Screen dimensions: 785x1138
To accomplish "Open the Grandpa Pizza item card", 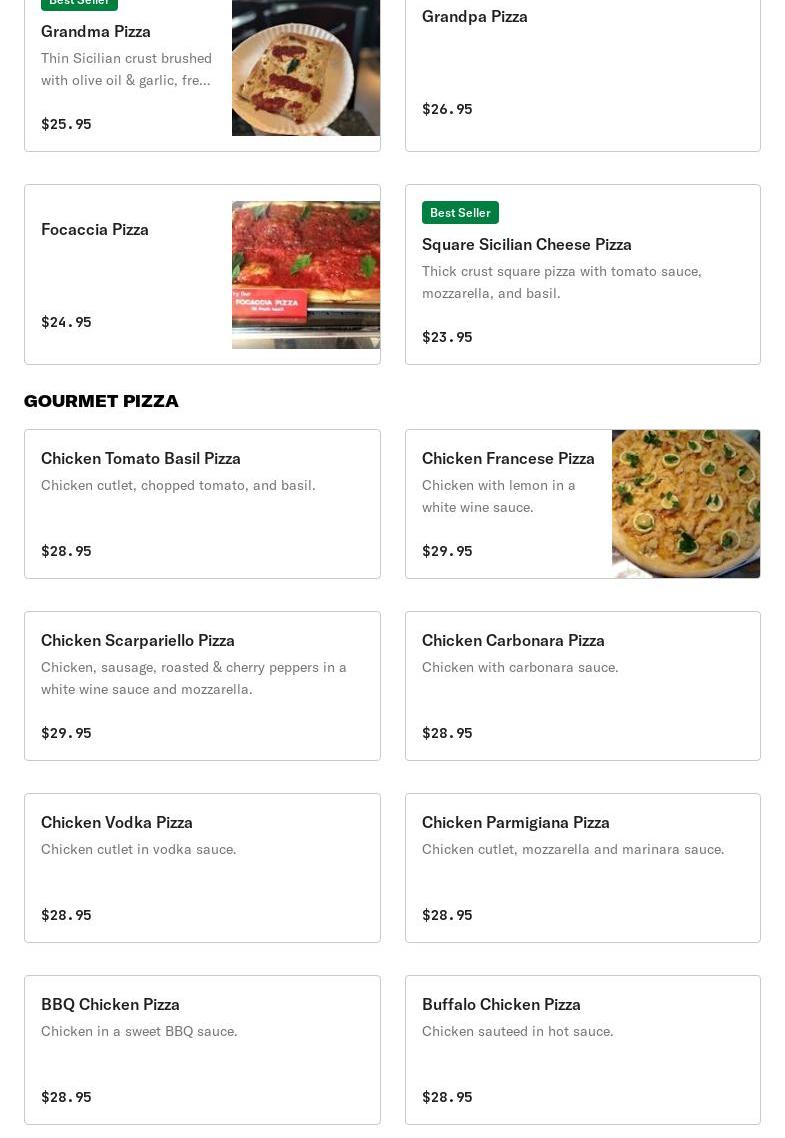I will pyautogui.click(x=583, y=75).
